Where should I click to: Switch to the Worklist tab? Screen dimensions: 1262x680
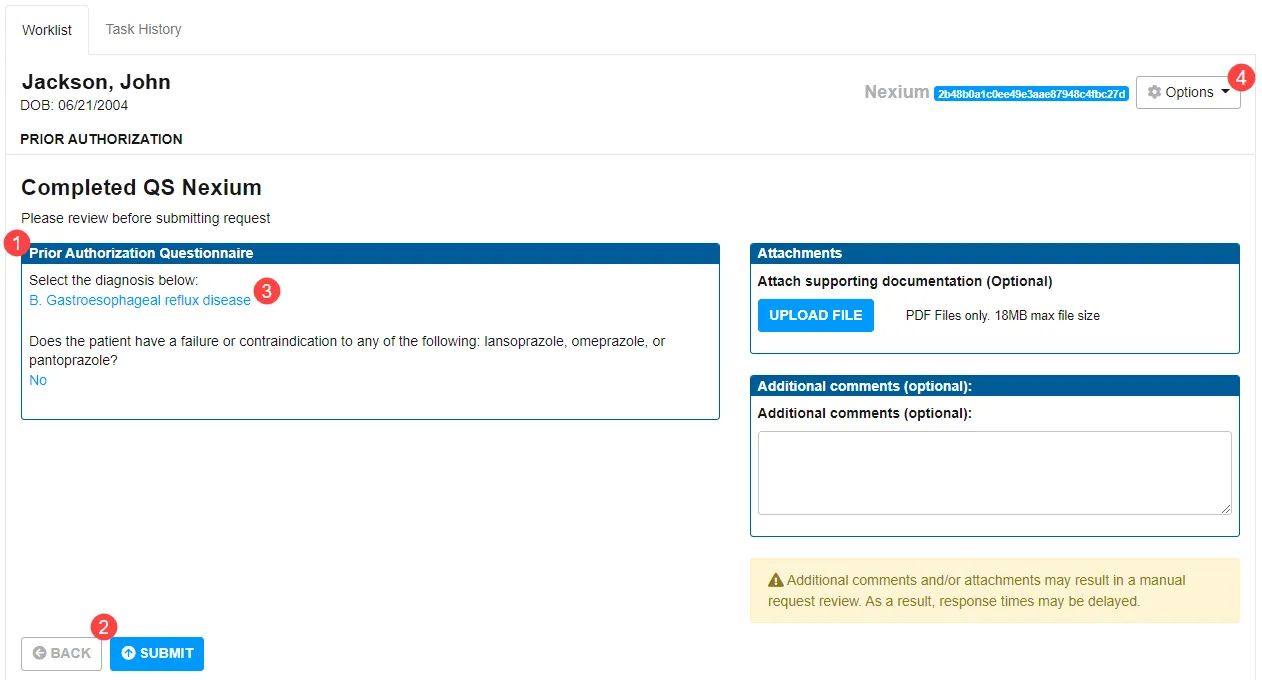(x=47, y=30)
